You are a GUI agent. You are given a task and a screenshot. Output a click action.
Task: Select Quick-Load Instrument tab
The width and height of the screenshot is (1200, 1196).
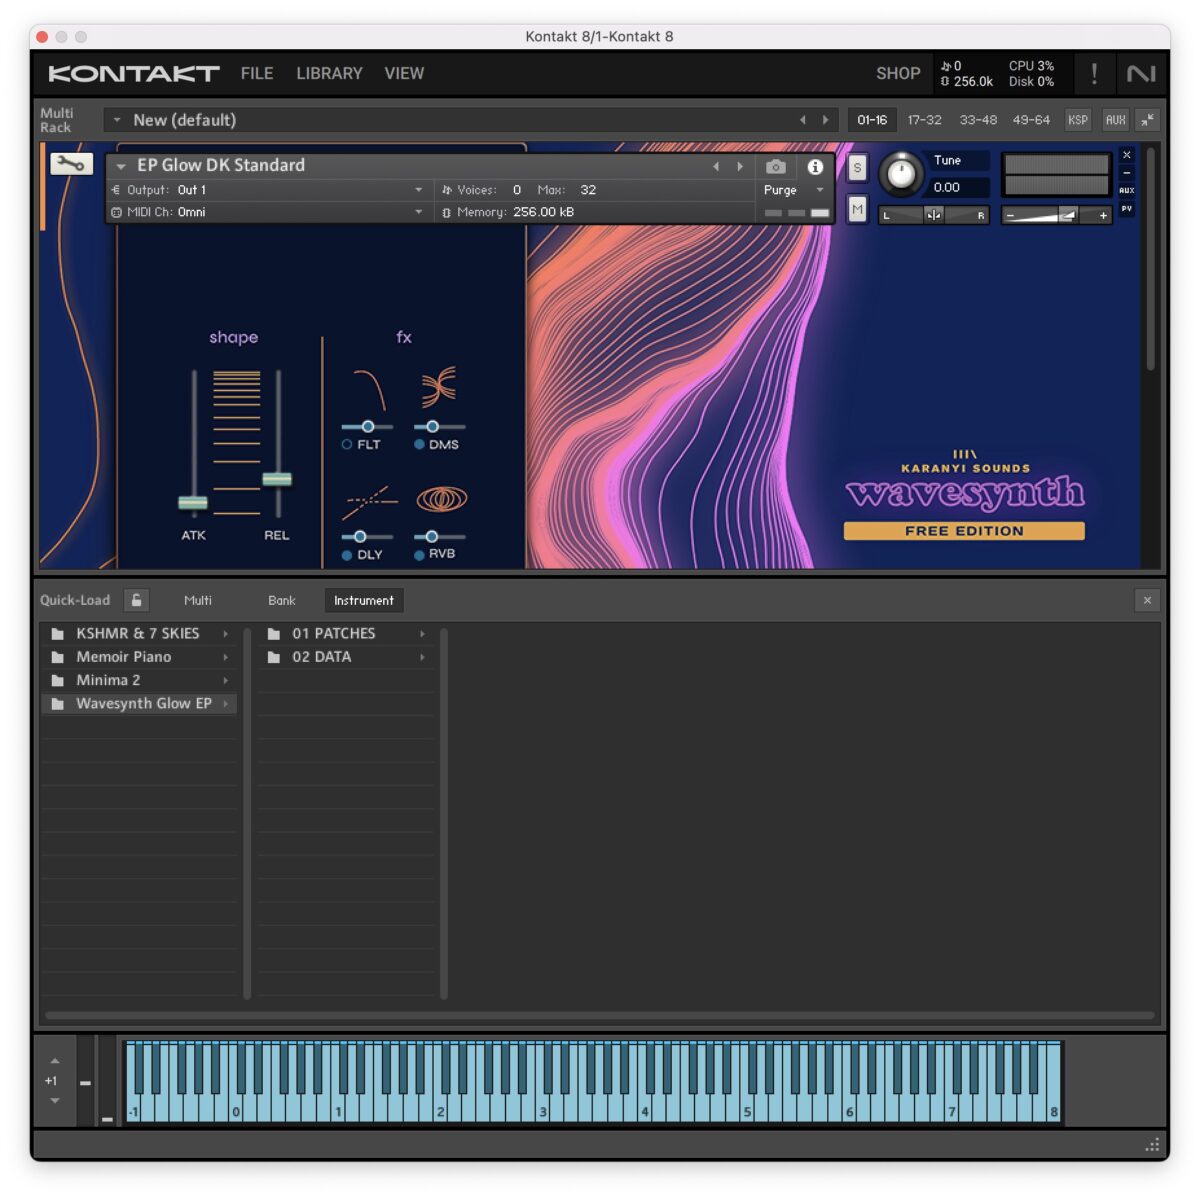pos(364,600)
